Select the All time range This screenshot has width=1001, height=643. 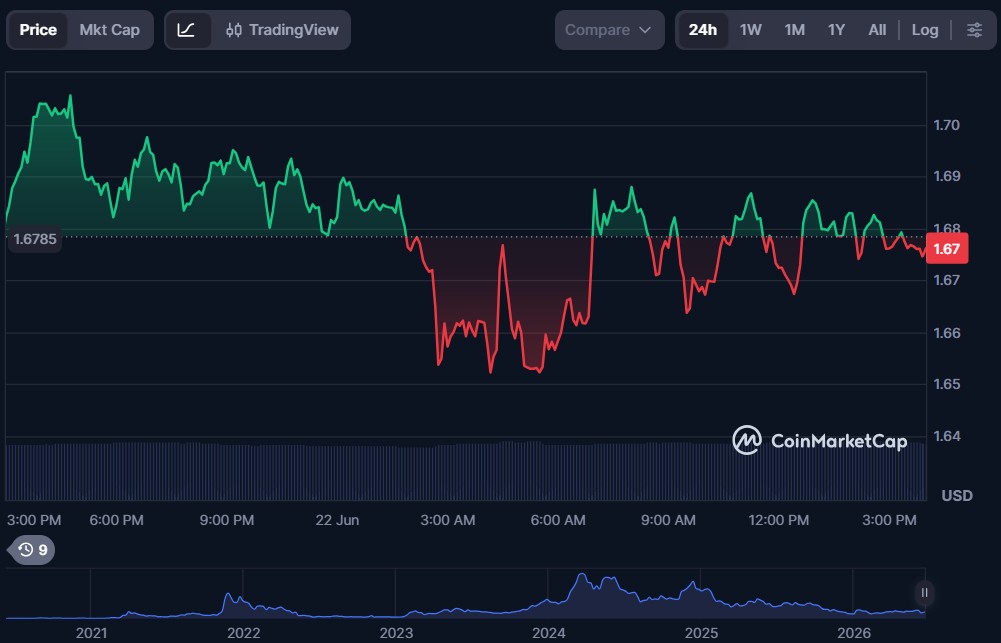pyautogui.click(x=877, y=30)
